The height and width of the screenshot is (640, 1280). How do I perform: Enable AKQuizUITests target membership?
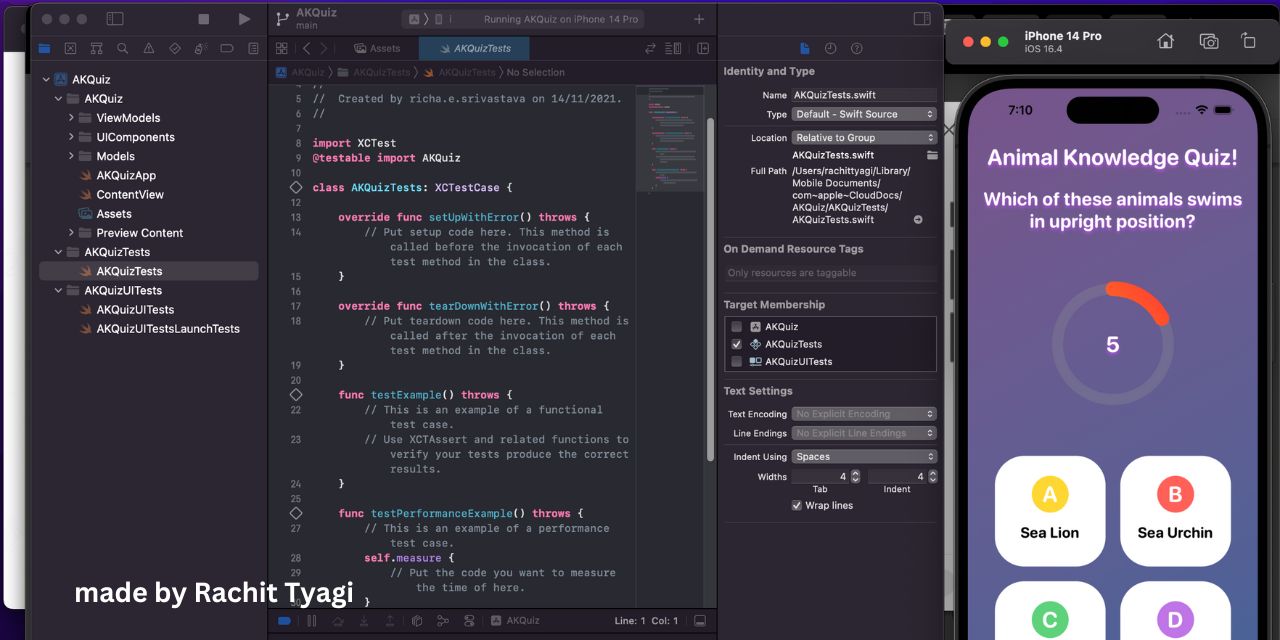tap(737, 361)
